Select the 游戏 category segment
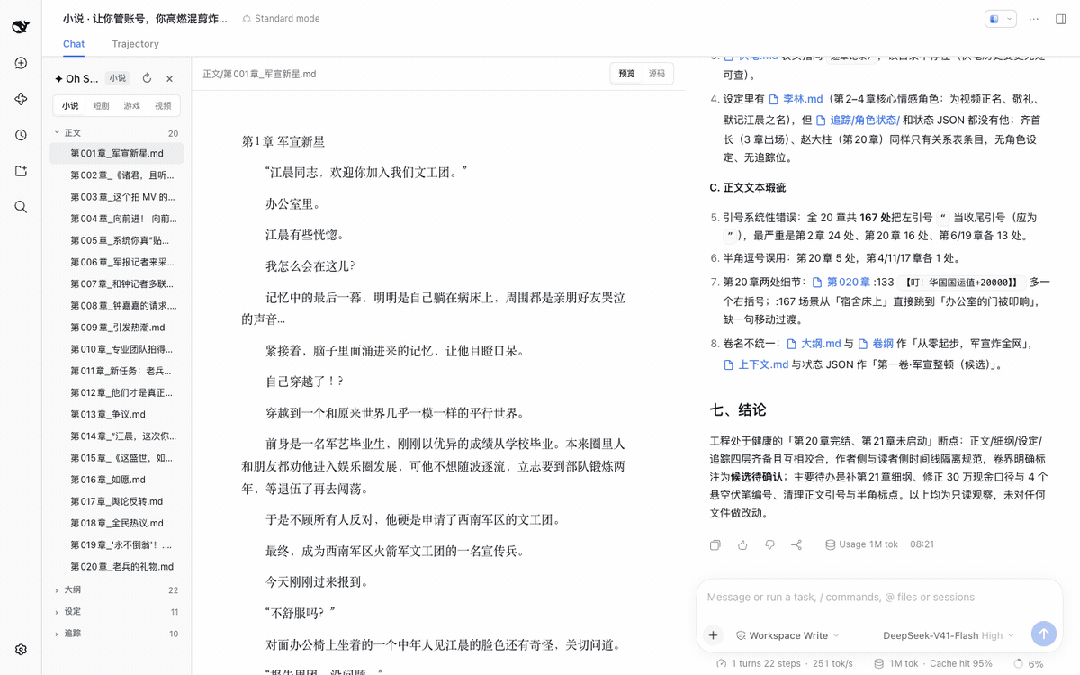Image resolution: width=1080 pixels, height=675 pixels. pyautogui.click(x=132, y=106)
